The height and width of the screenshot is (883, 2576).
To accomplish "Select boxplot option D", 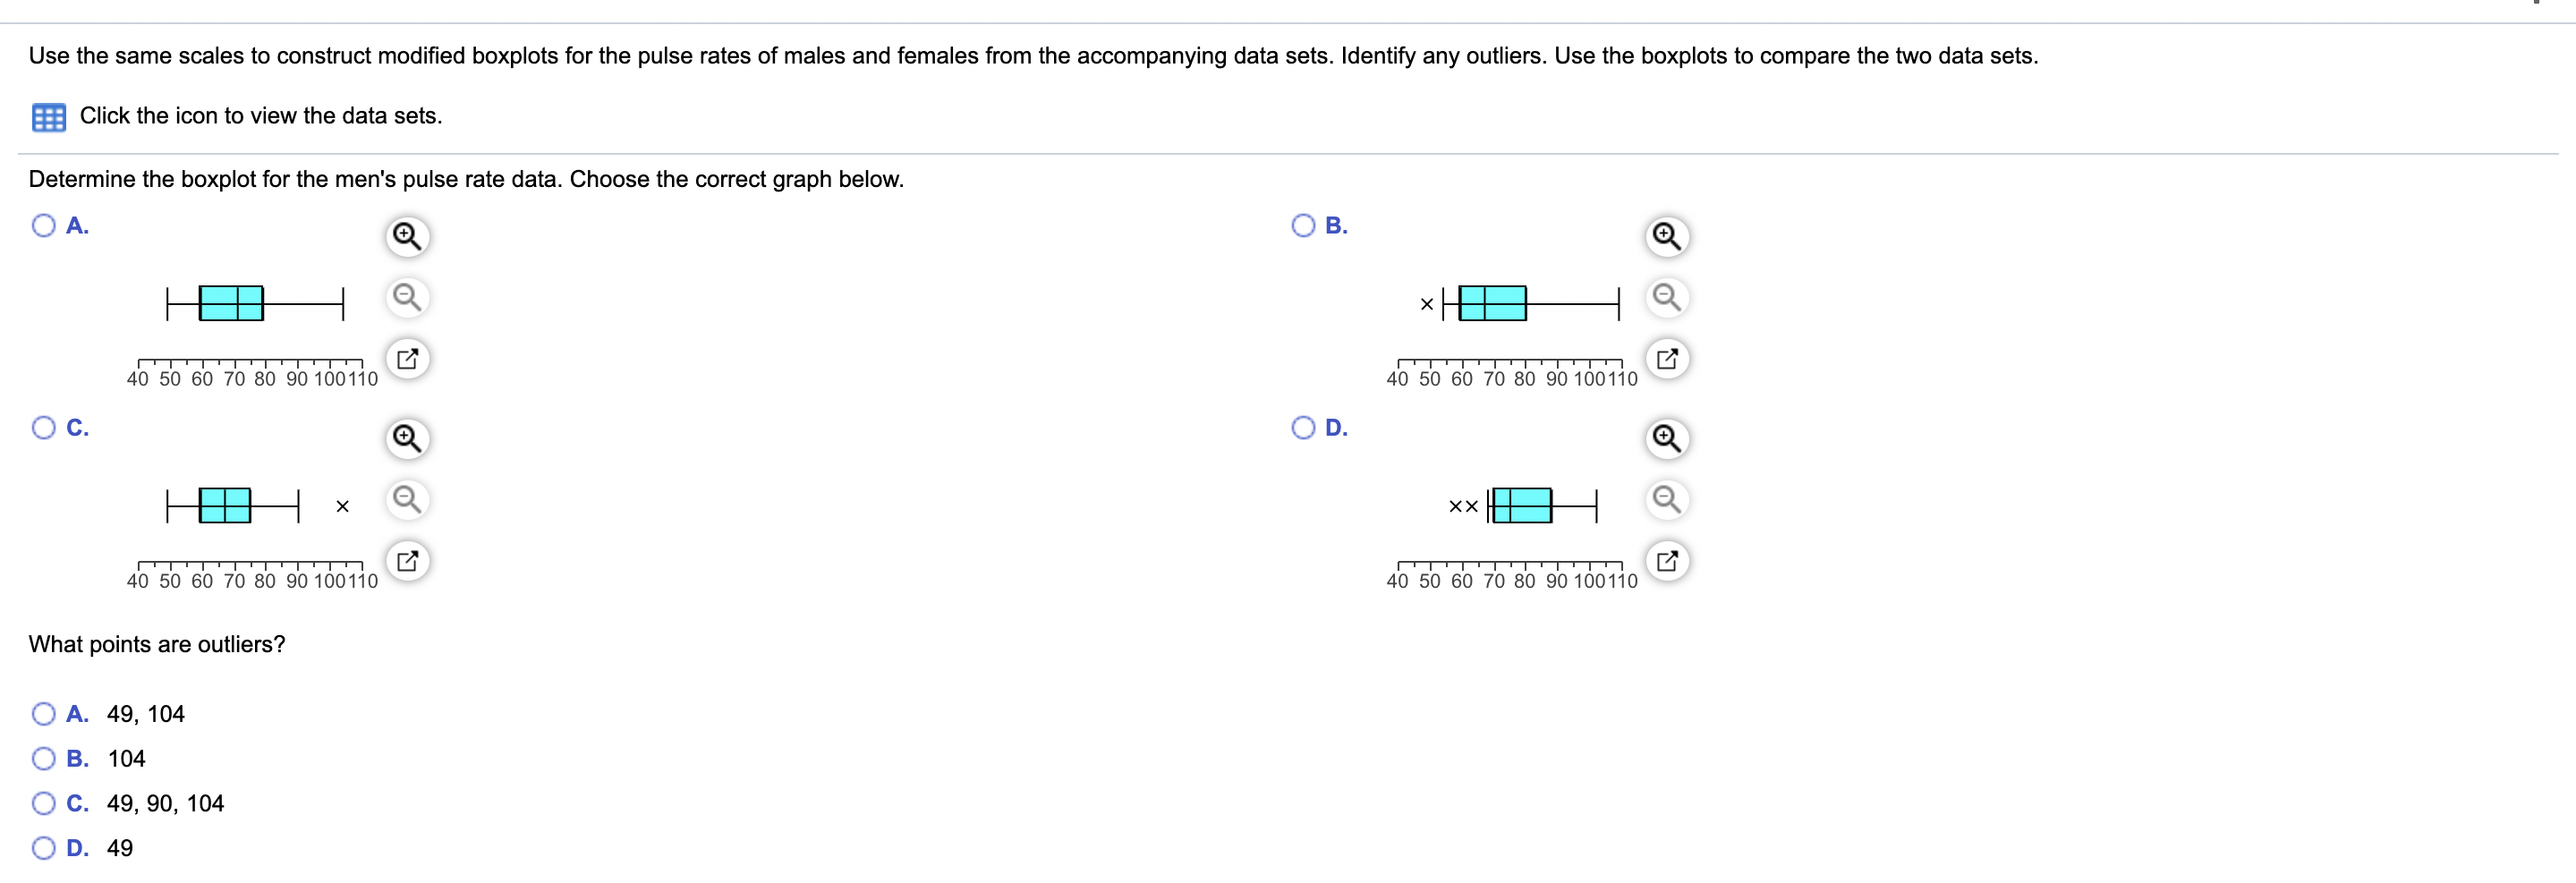I will coord(1303,427).
